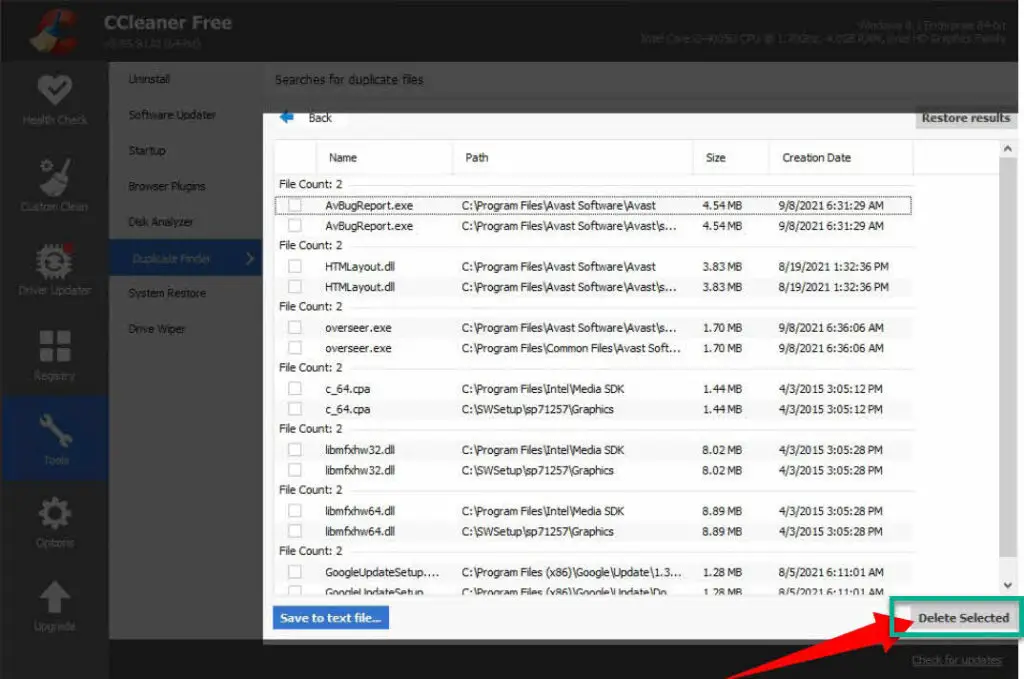The width and height of the screenshot is (1024, 679).
Task: Sort results by the Path column header
Action: coord(572,157)
